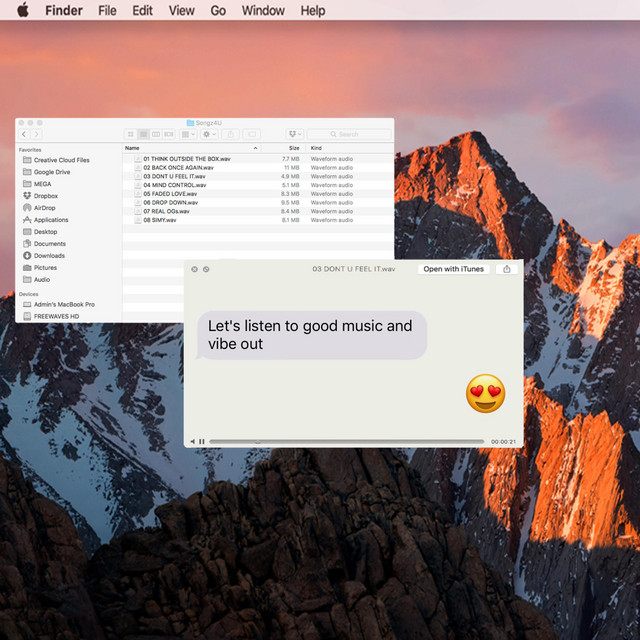Switch Finder to column view
The image size is (640, 640).
[155, 134]
